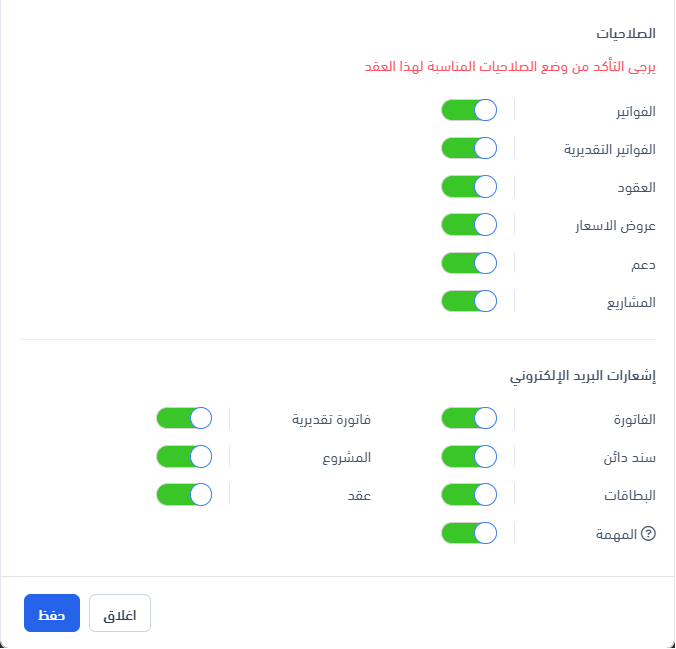Click the red permissions warning text
This screenshot has height=649, width=676.
[510, 68]
